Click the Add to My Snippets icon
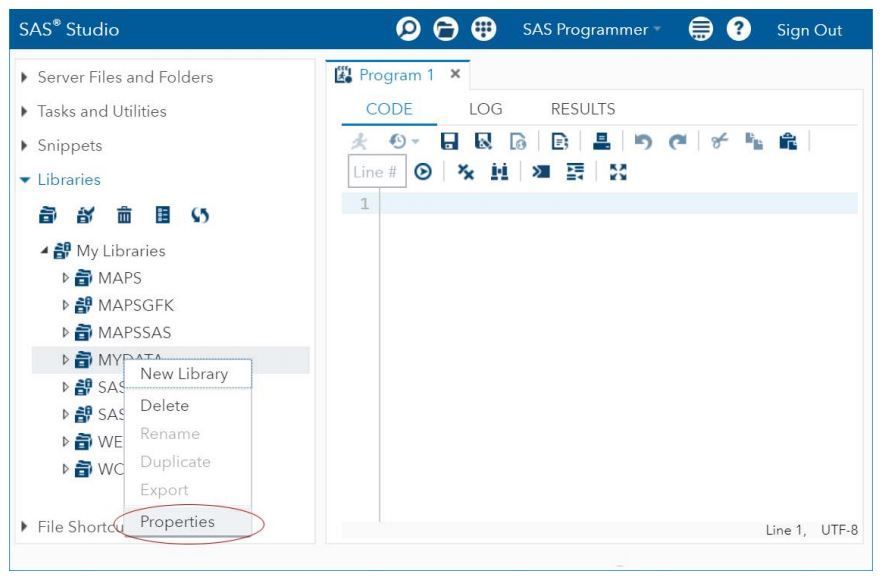The width and height of the screenshot is (893, 588). tap(518, 141)
